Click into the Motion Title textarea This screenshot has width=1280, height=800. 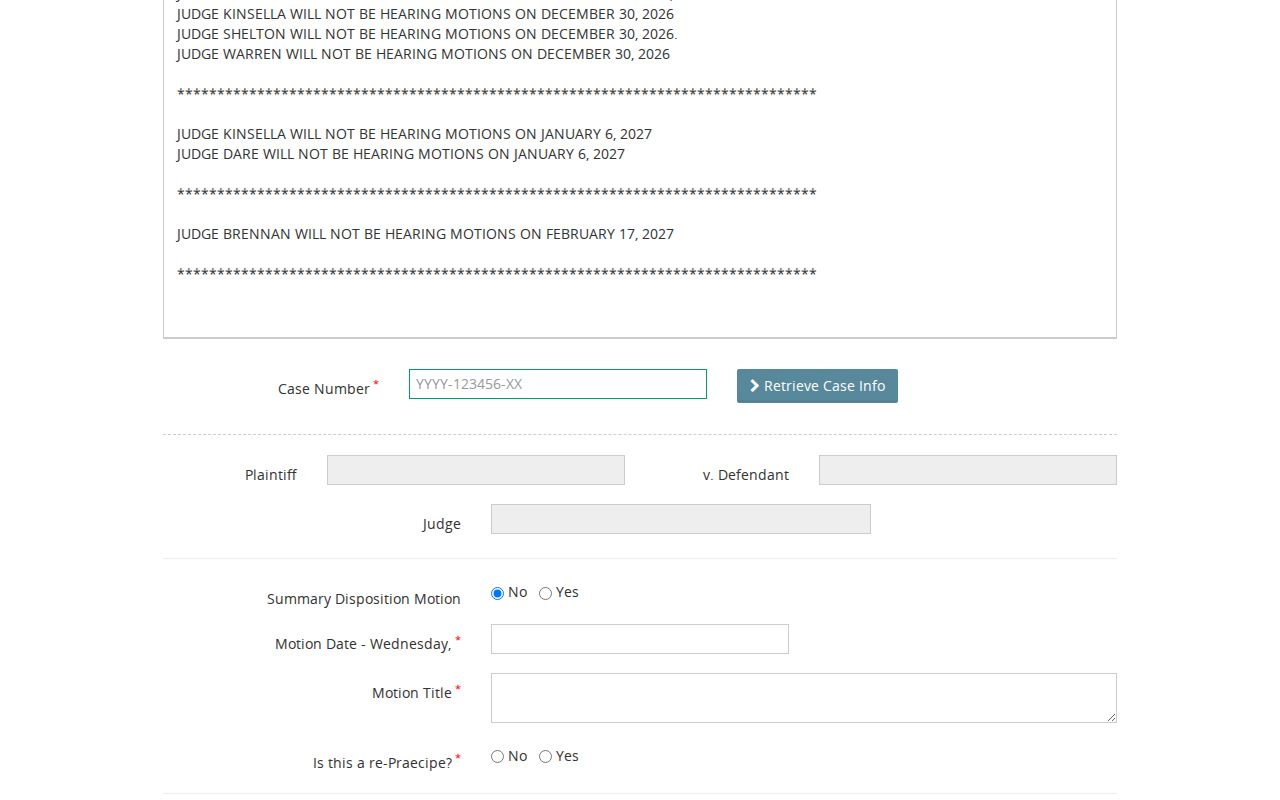click(804, 698)
